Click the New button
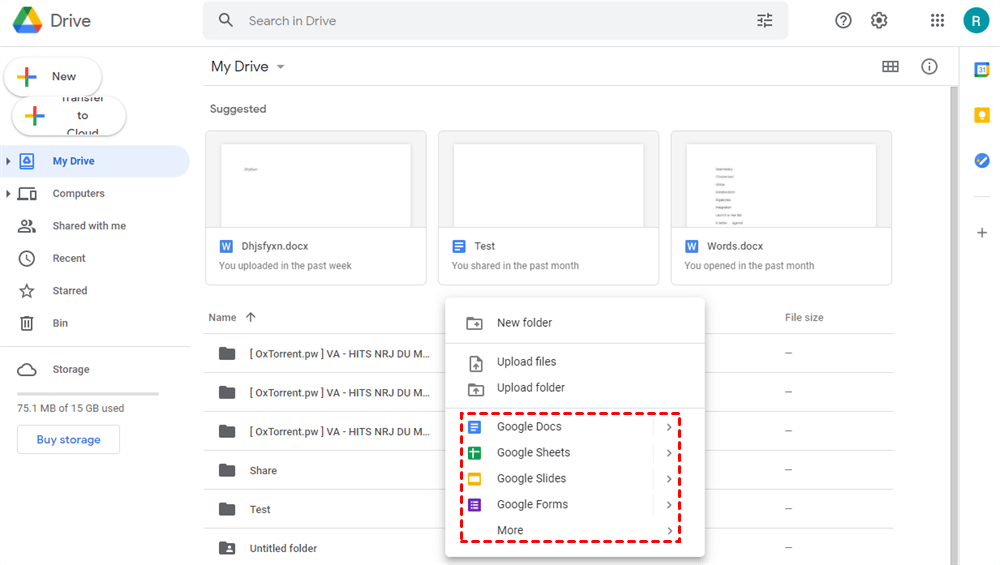1000x565 pixels. [53, 77]
